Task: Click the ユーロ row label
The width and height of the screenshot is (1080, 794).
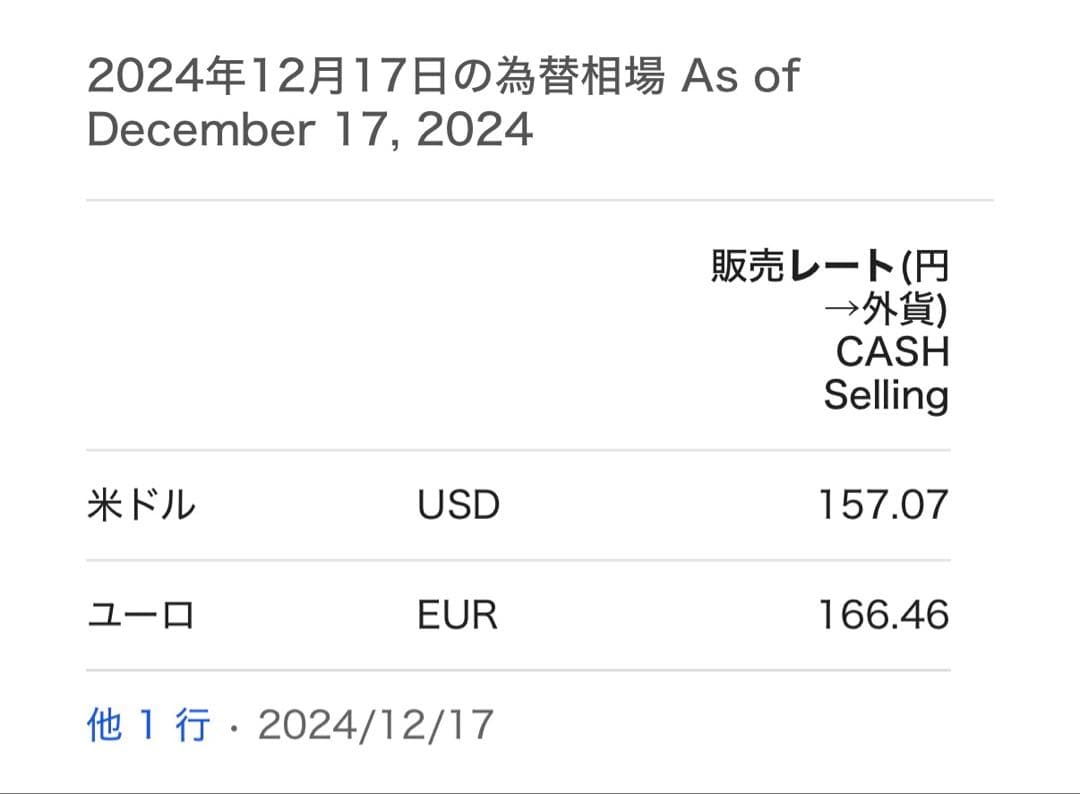Action: coord(141,615)
